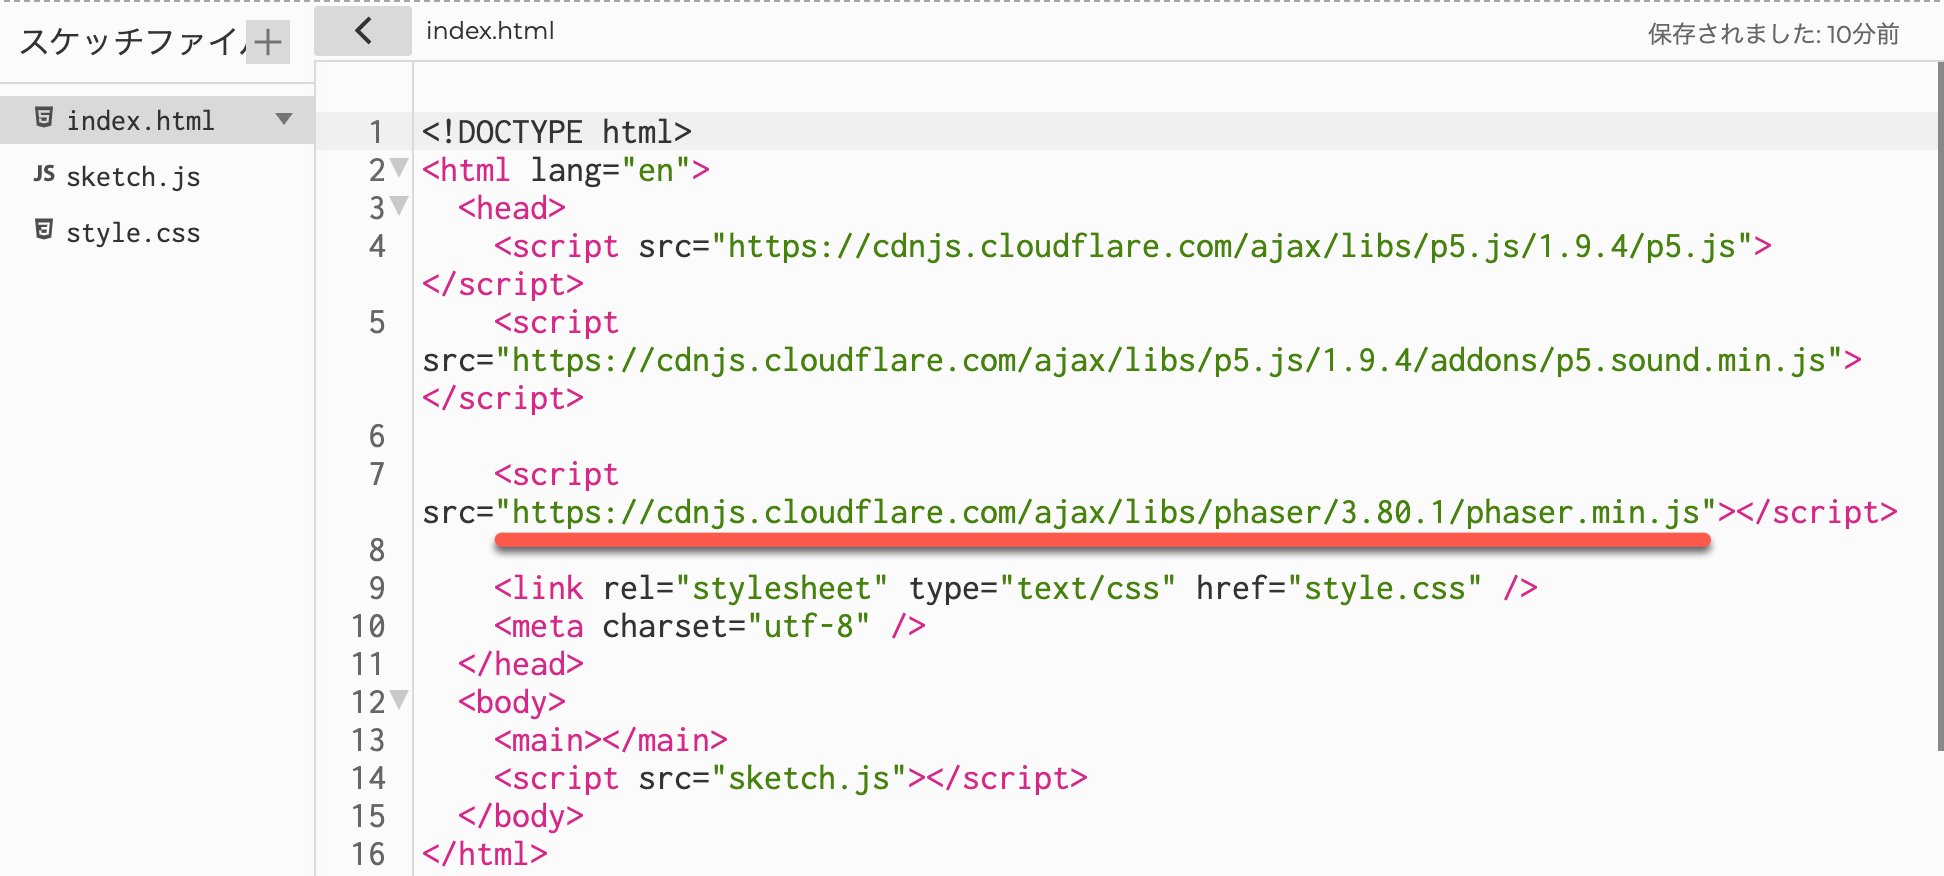1944x876 pixels.
Task: Fold the html tag at line 2
Action: click(399, 167)
